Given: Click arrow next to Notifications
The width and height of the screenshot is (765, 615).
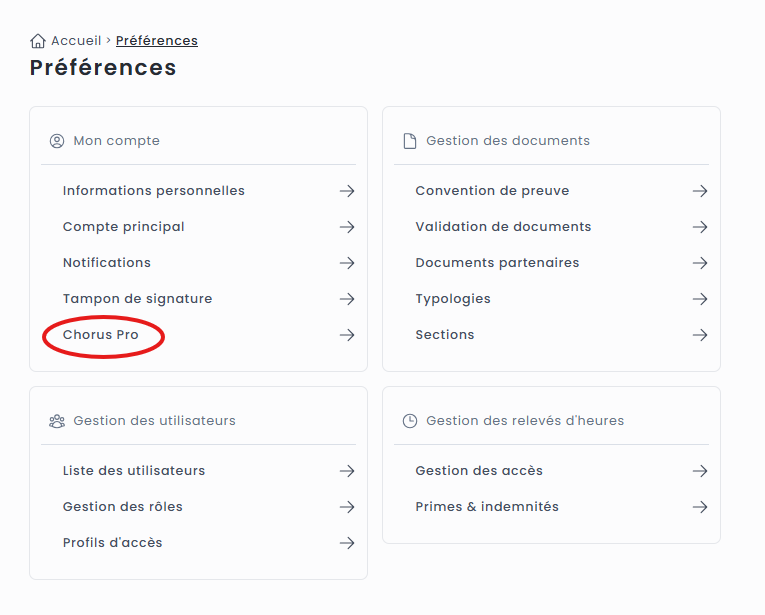Looking at the screenshot, I should (x=347, y=263).
